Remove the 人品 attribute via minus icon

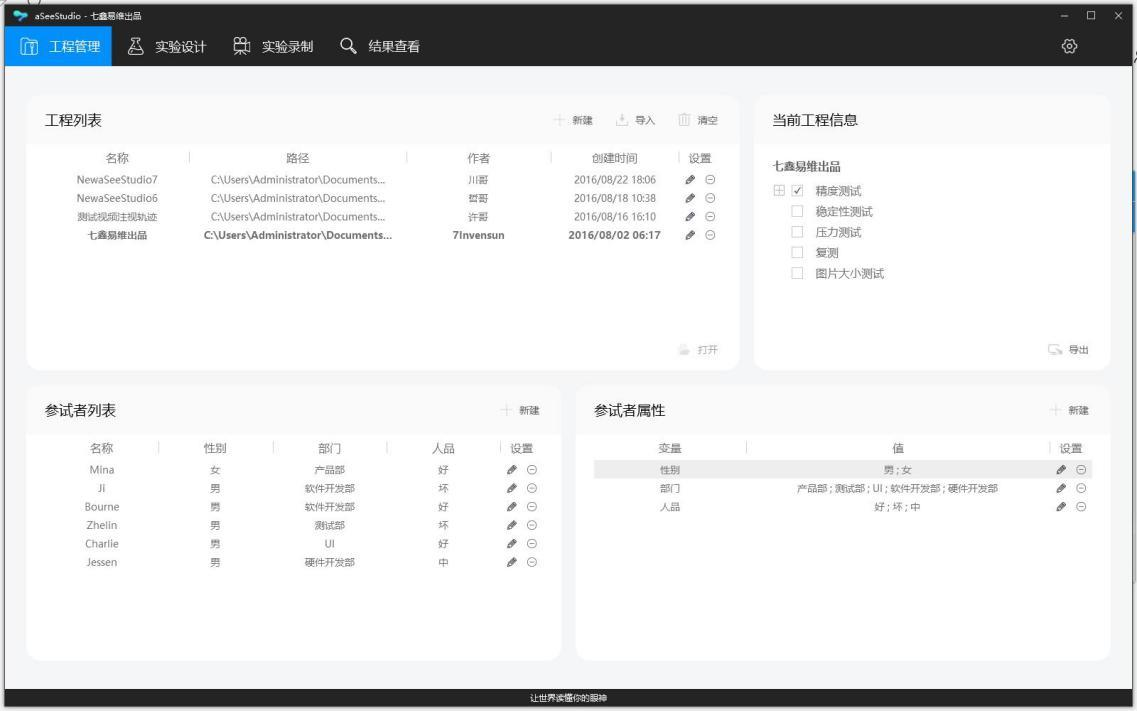tap(1081, 507)
